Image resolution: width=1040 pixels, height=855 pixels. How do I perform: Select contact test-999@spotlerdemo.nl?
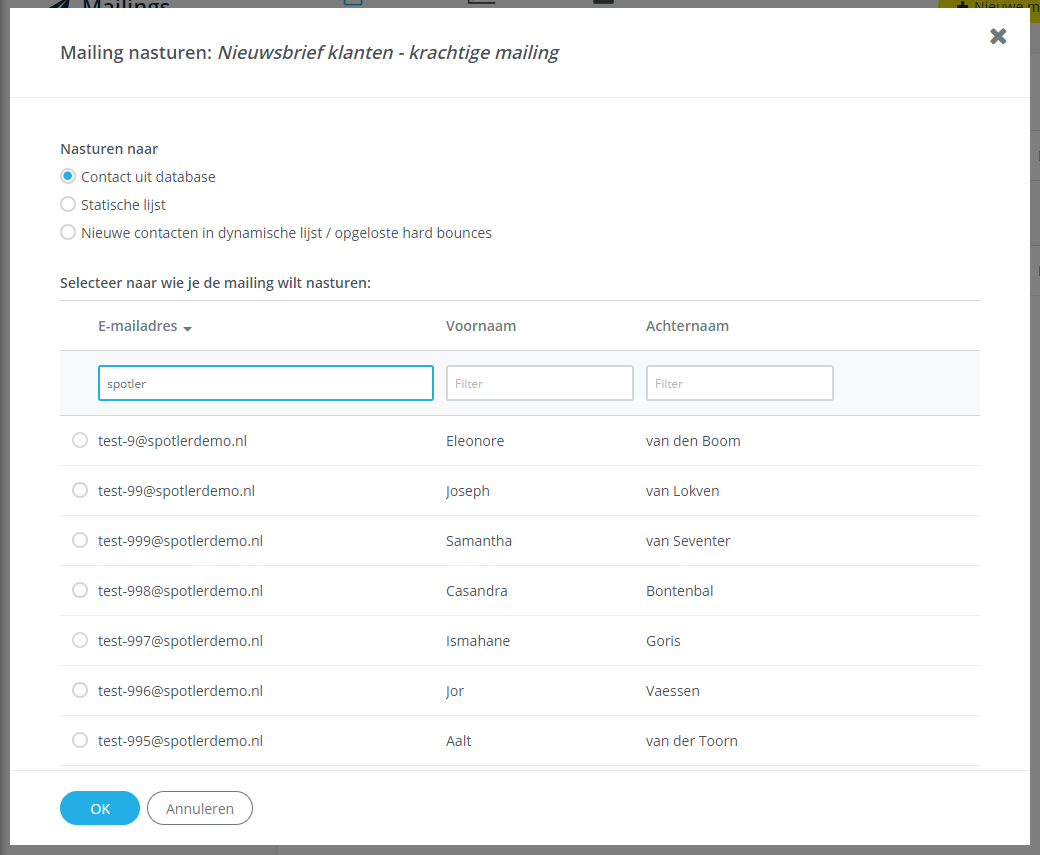80,539
